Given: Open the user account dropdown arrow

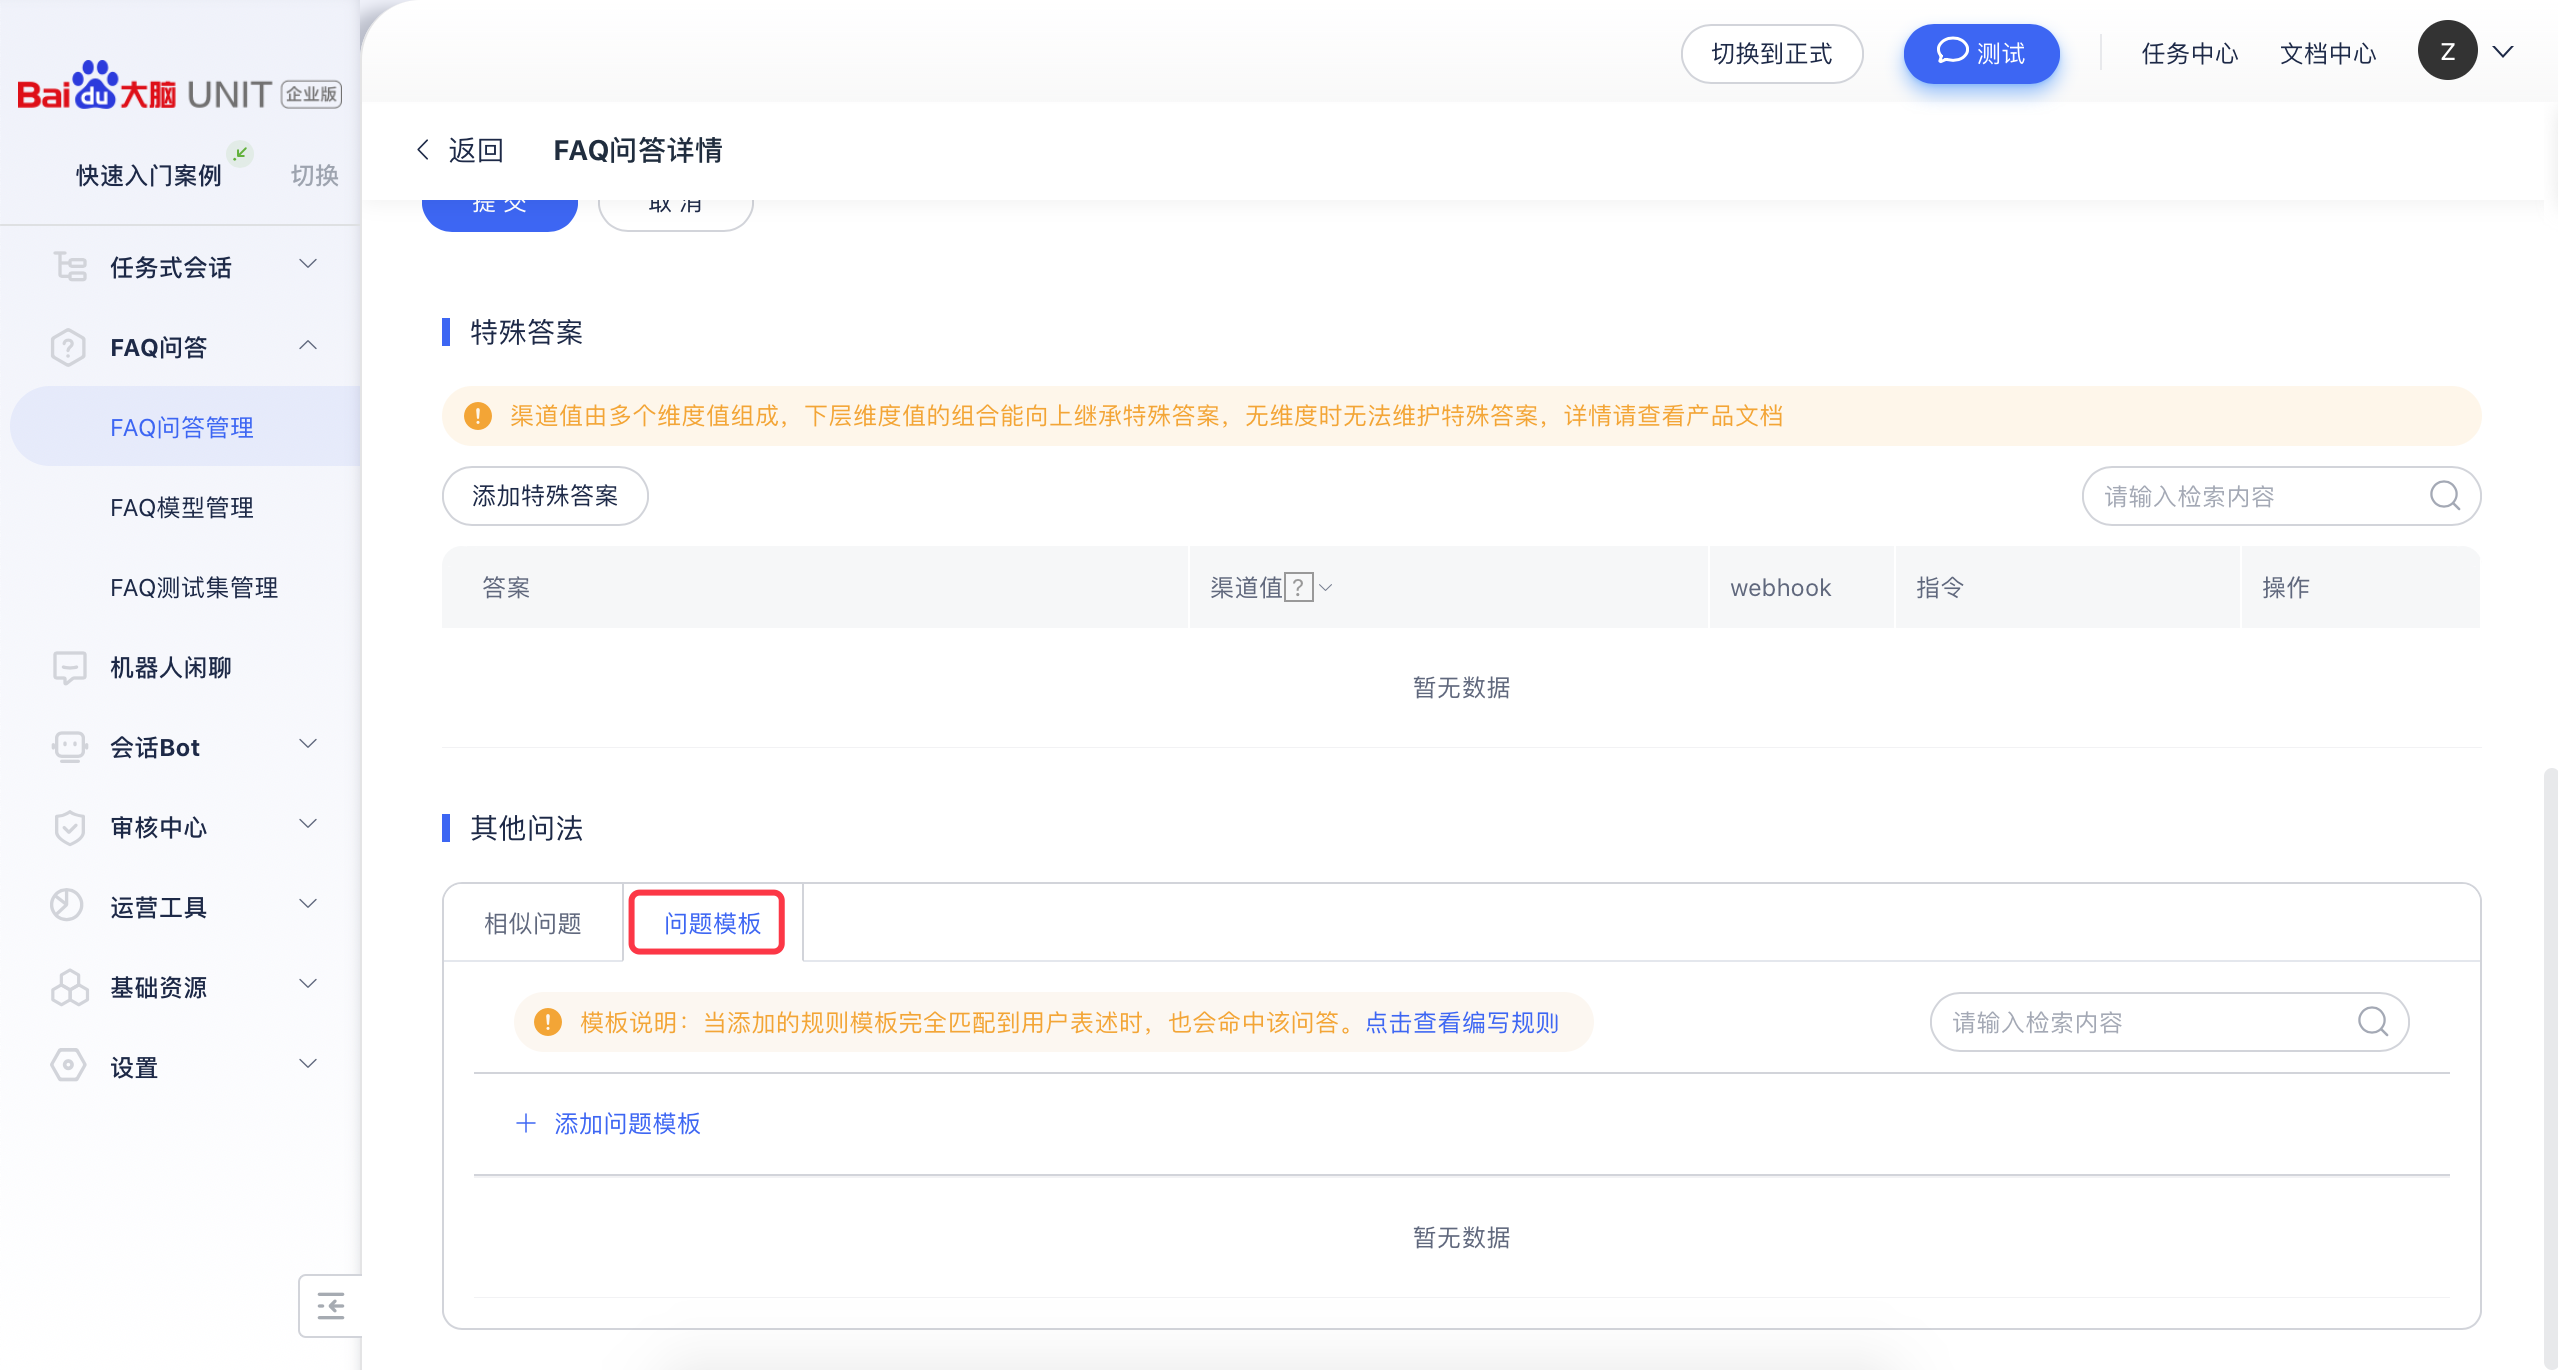Looking at the screenshot, I should click(x=2504, y=52).
